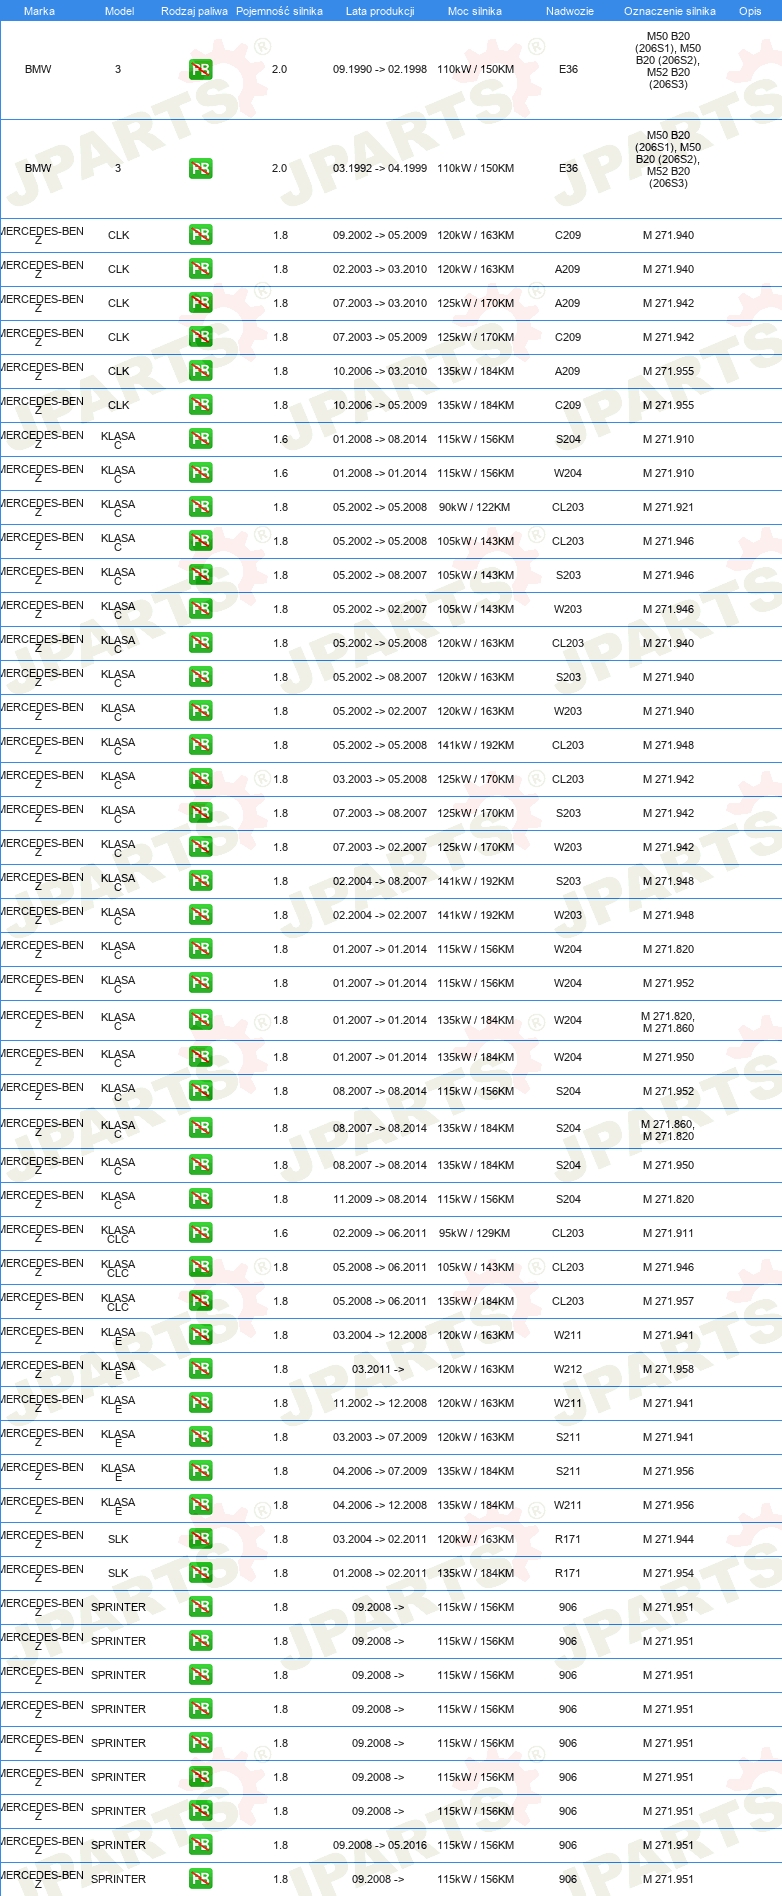The height and width of the screenshot is (1896, 782).
Task: Select the 'M 271.954' engine code cell
Action: click(668, 1573)
